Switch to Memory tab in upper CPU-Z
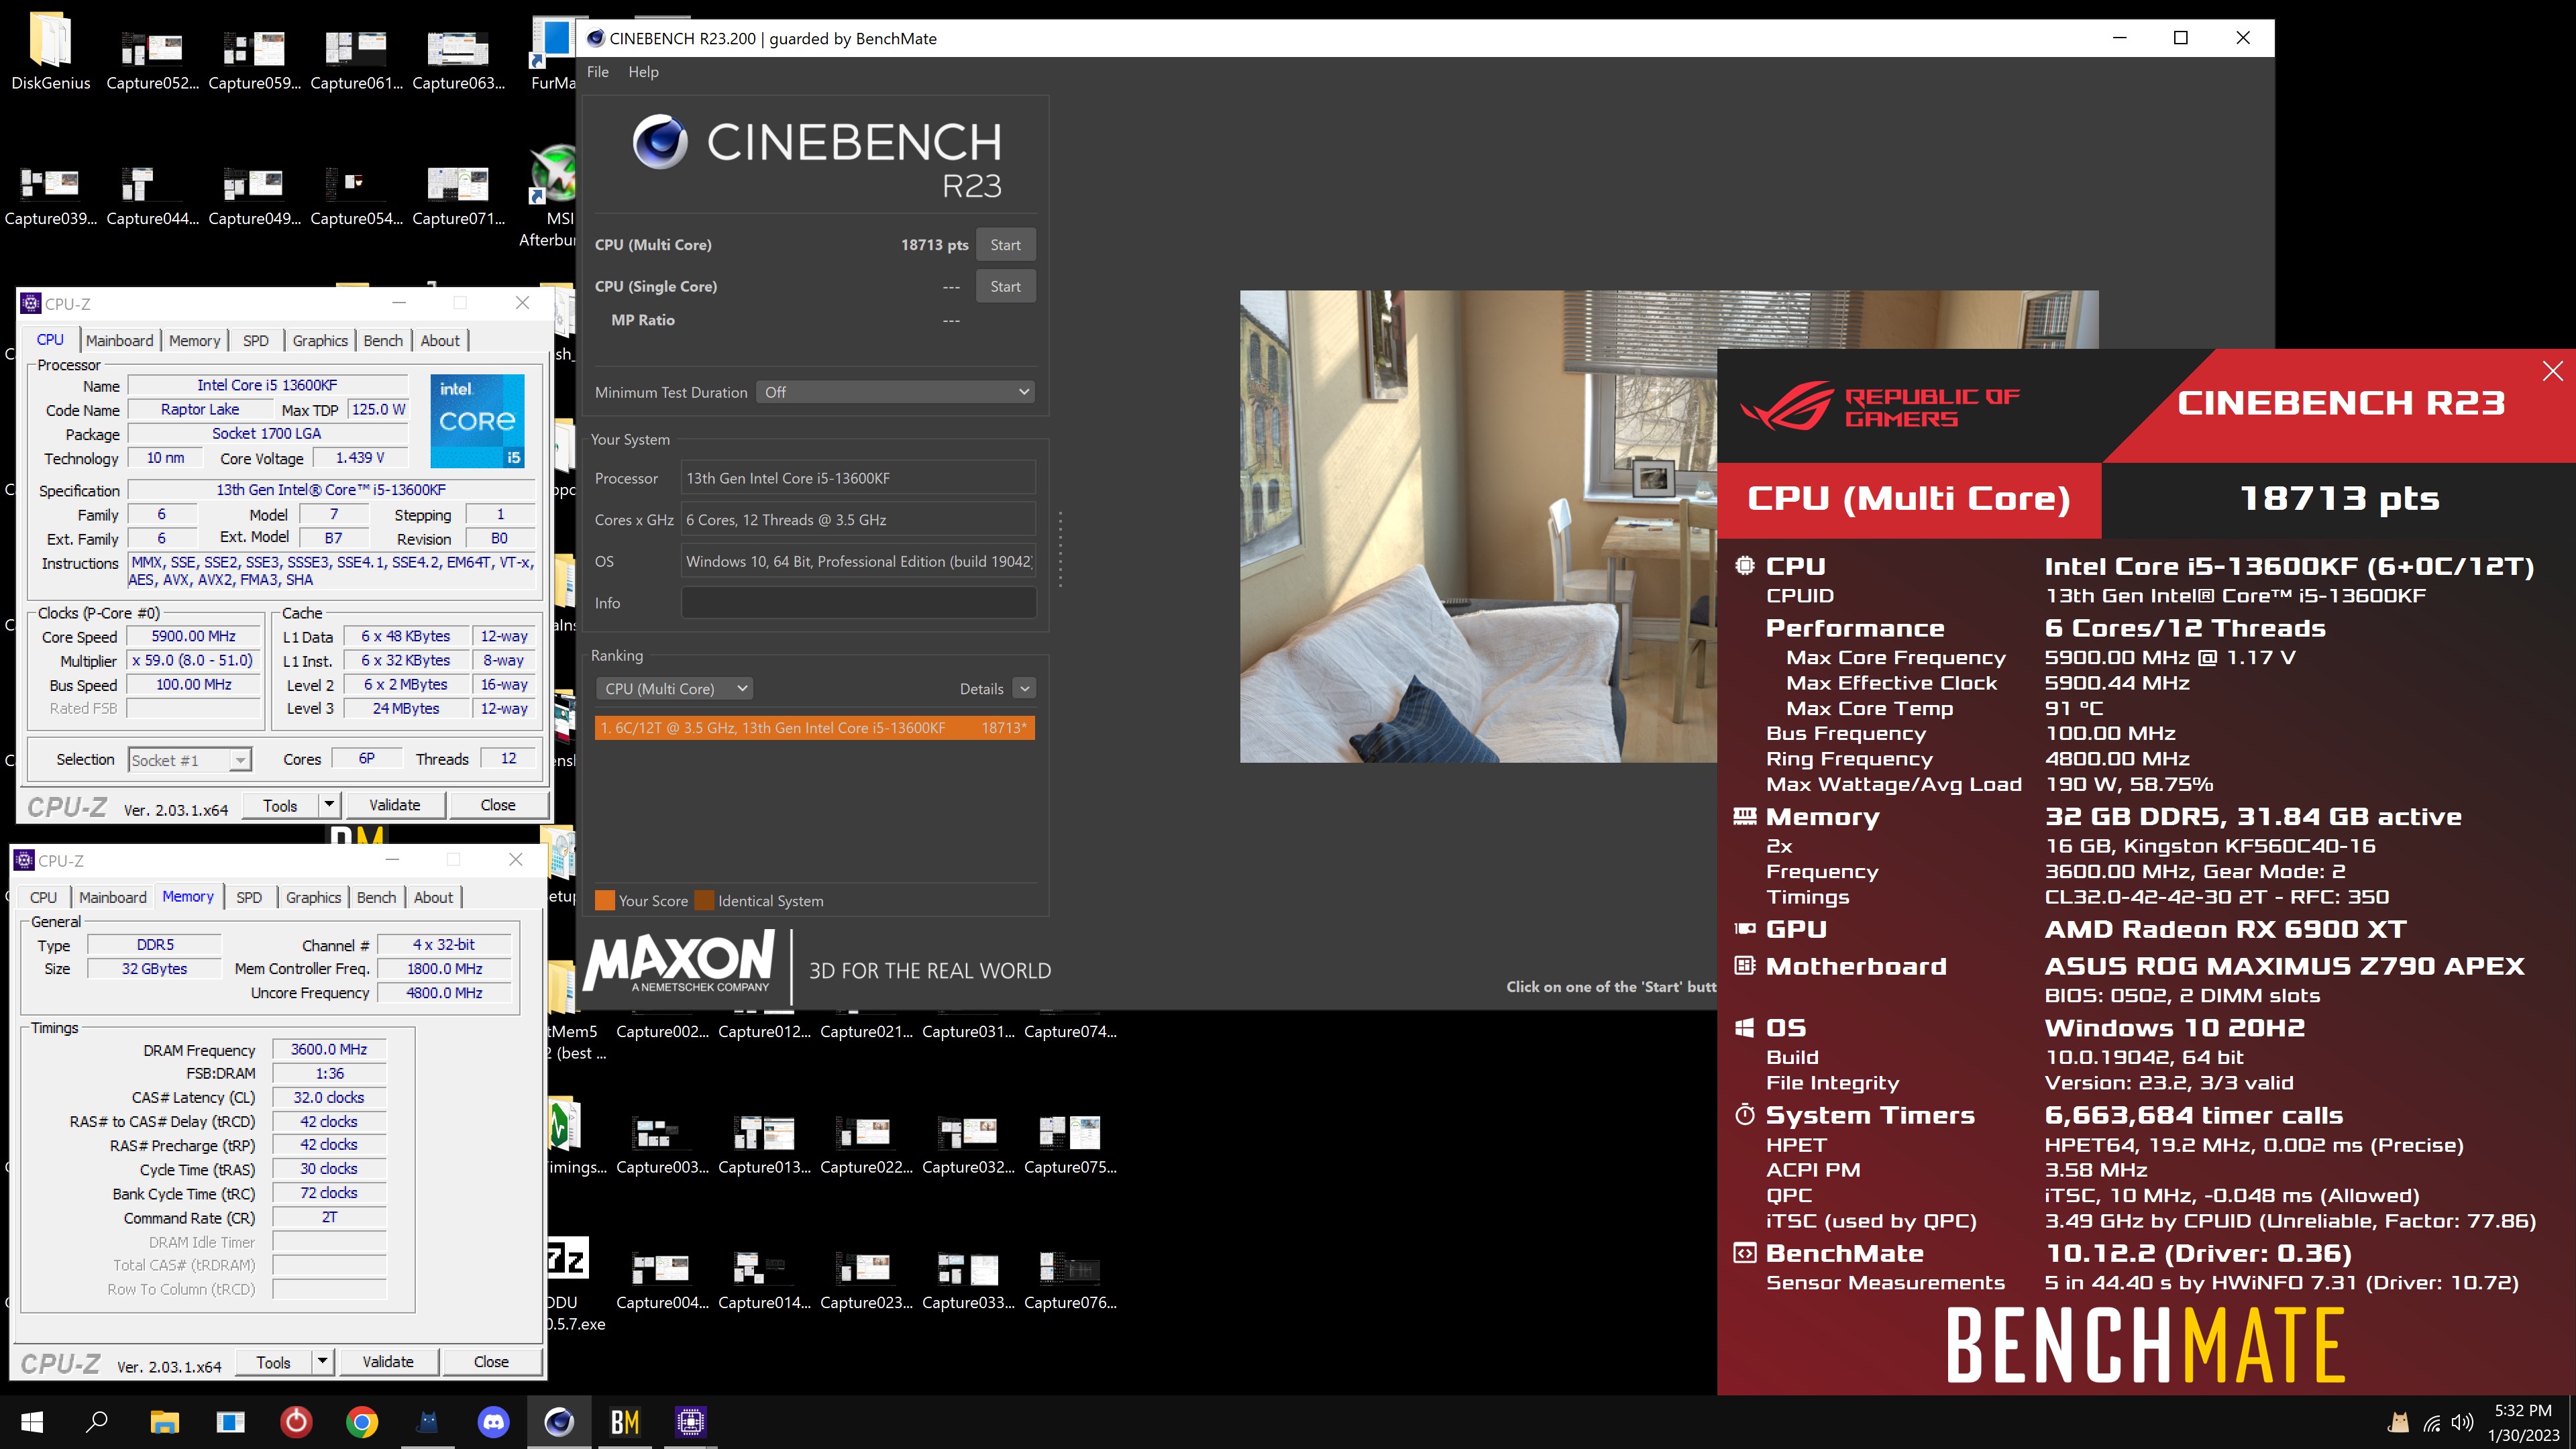This screenshot has height=1449, width=2576. (194, 340)
